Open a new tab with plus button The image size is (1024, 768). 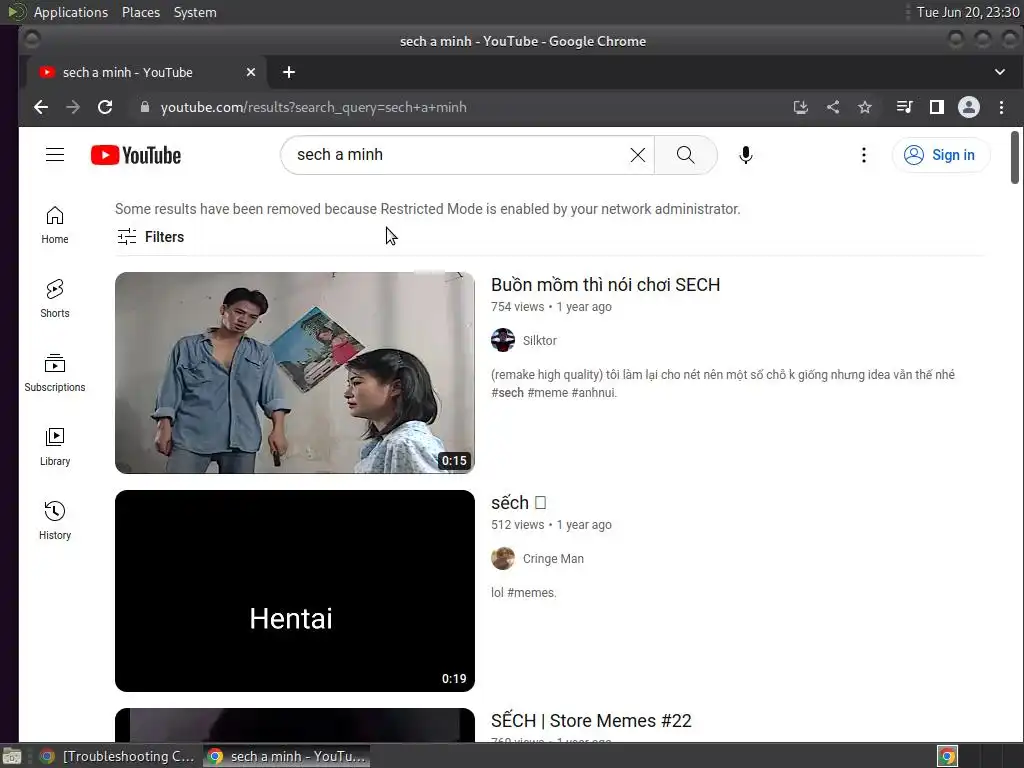[289, 72]
